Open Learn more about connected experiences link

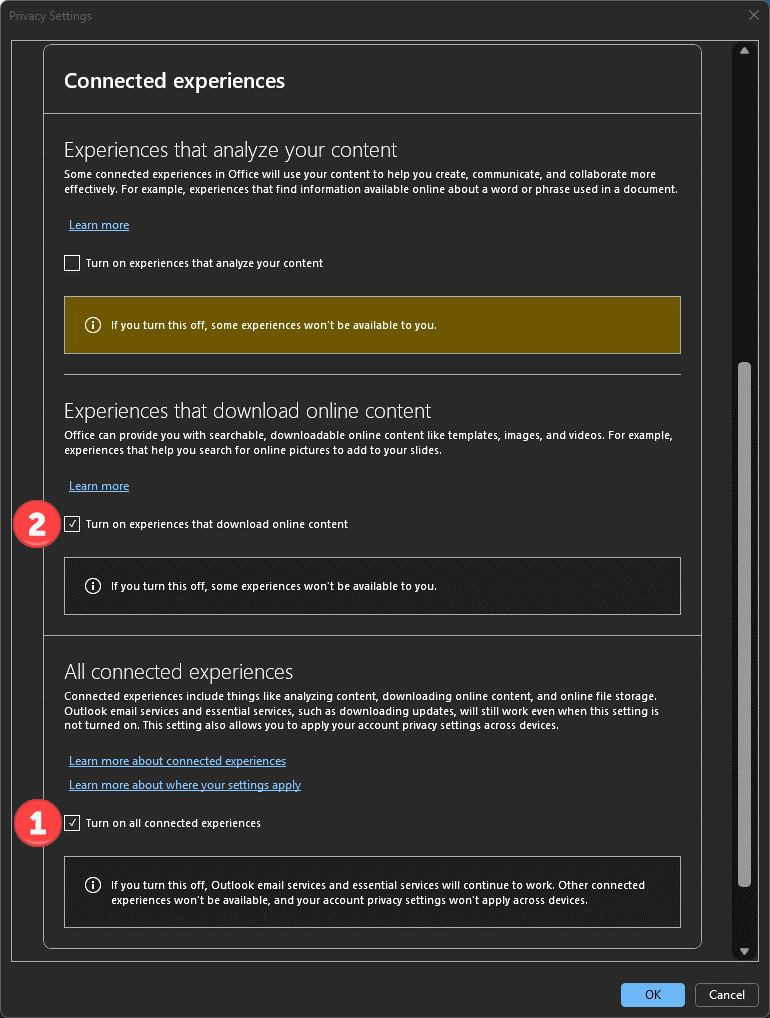point(177,761)
